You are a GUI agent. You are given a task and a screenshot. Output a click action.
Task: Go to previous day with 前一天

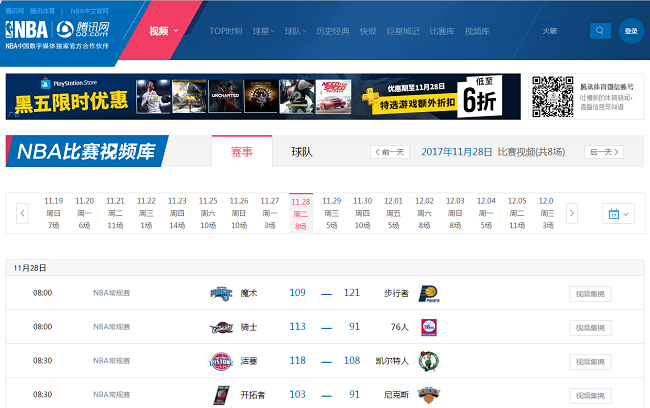[x=390, y=152]
